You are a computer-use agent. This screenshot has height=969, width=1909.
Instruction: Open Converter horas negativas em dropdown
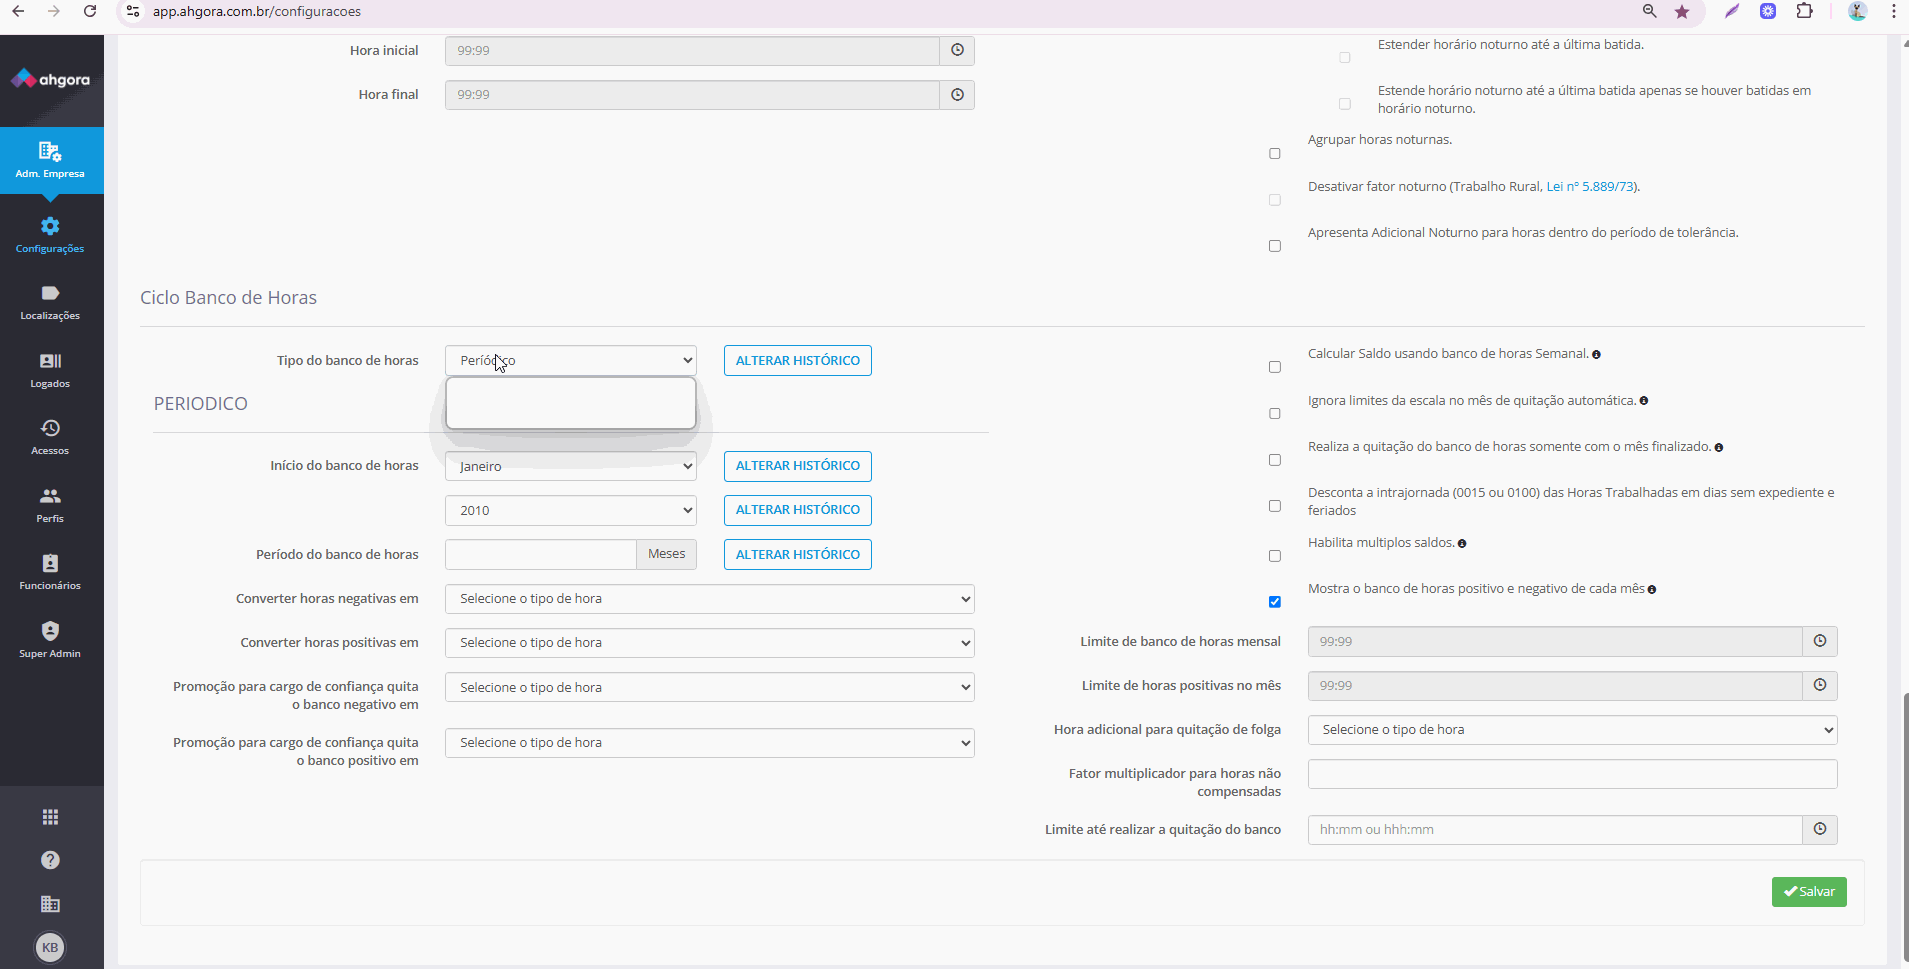point(710,599)
